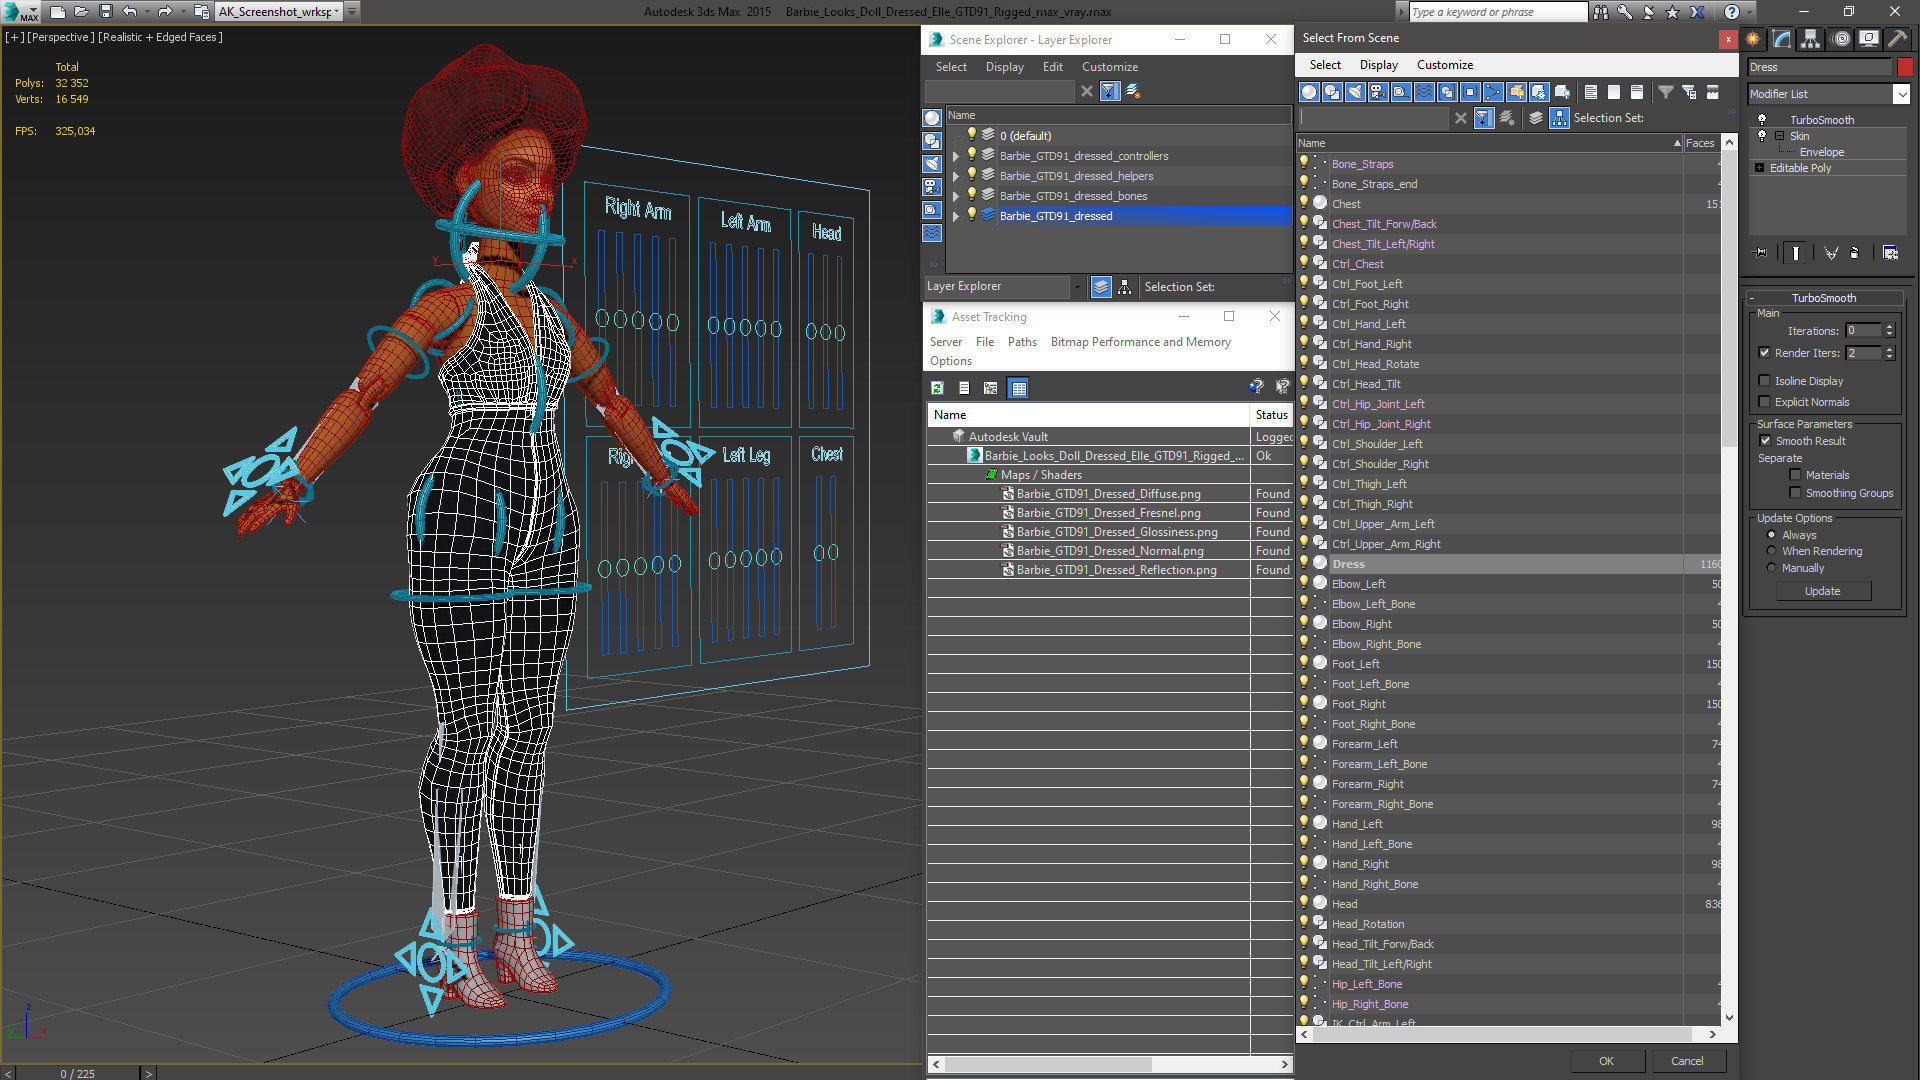Open Customize menu in Select From Scene
Viewport: 1920px width, 1080px height.
click(x=1444, y=65)
